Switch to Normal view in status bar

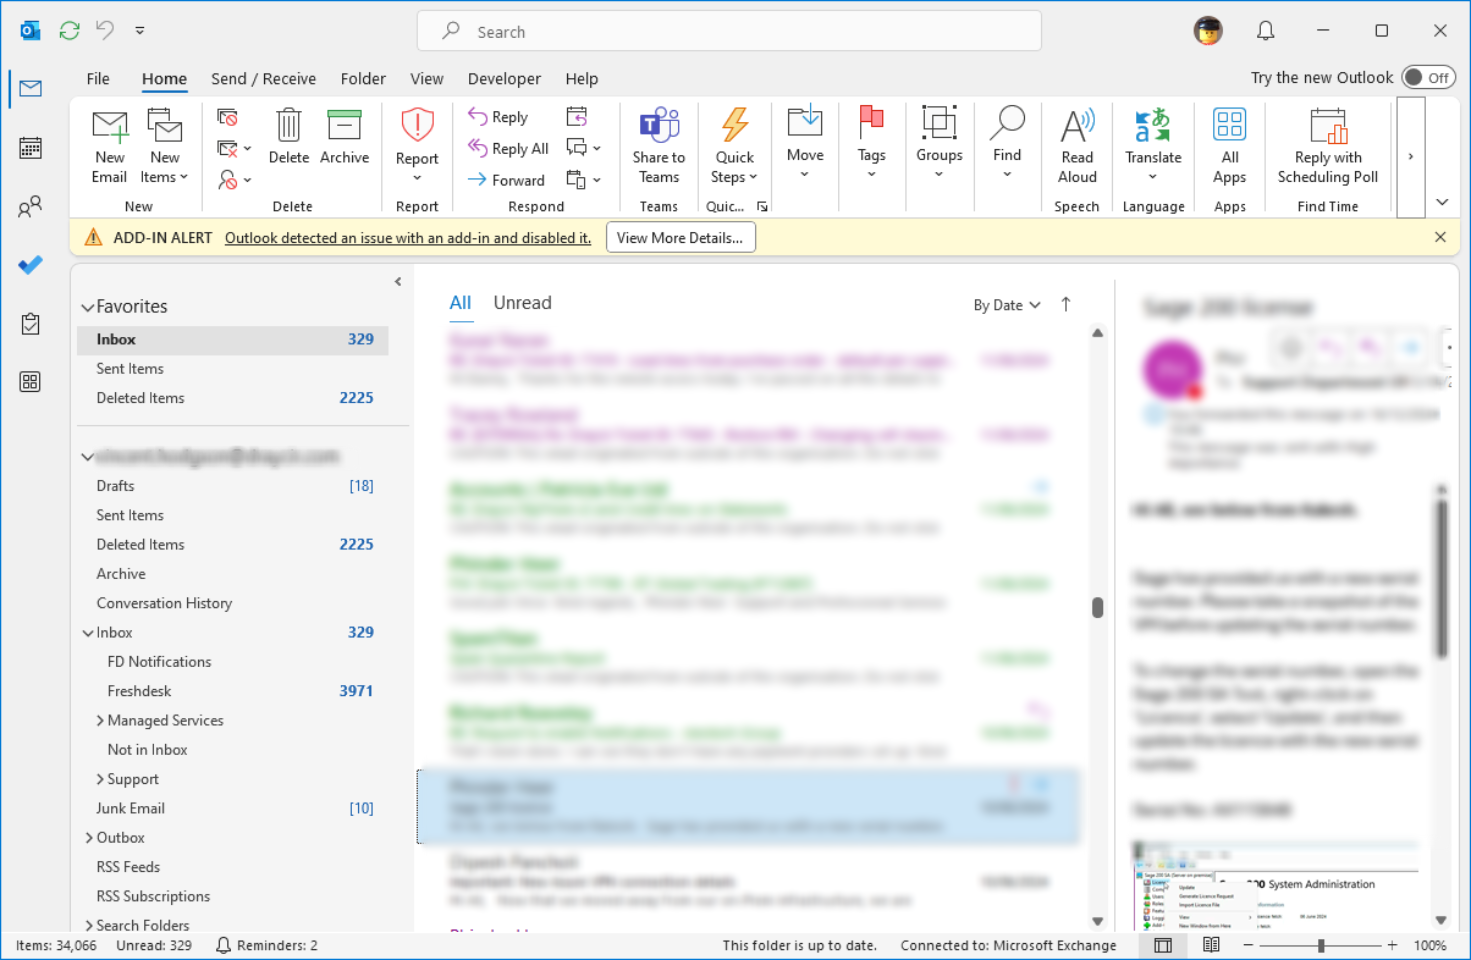[1163, 945]
